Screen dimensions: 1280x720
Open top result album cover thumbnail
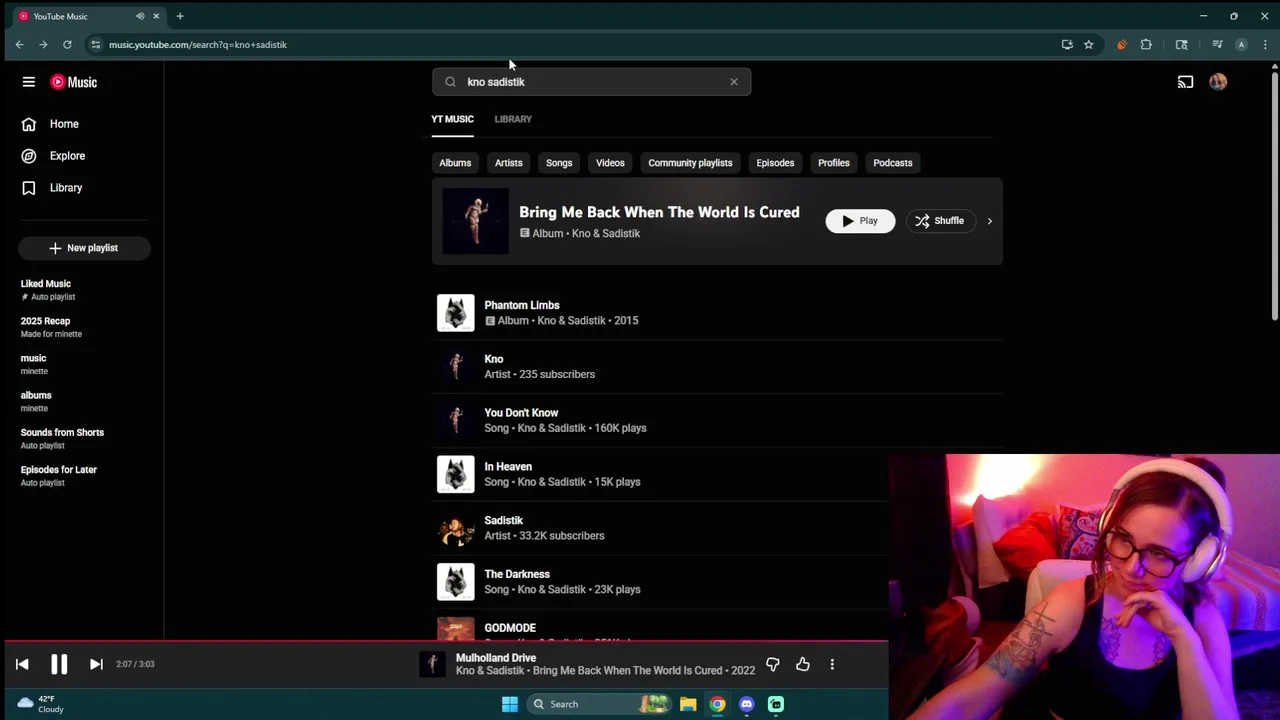[475, 221]
